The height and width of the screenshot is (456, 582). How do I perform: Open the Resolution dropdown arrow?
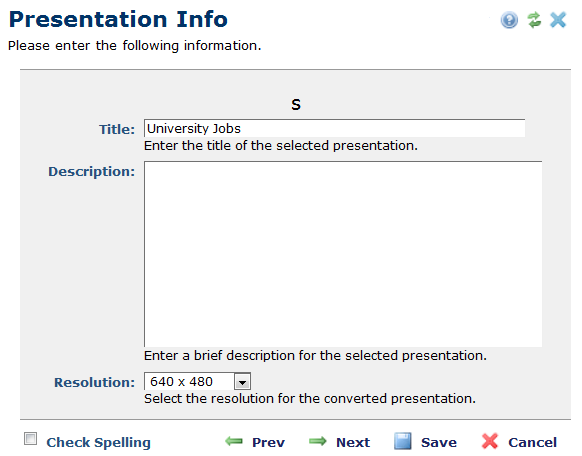(242, 381)
